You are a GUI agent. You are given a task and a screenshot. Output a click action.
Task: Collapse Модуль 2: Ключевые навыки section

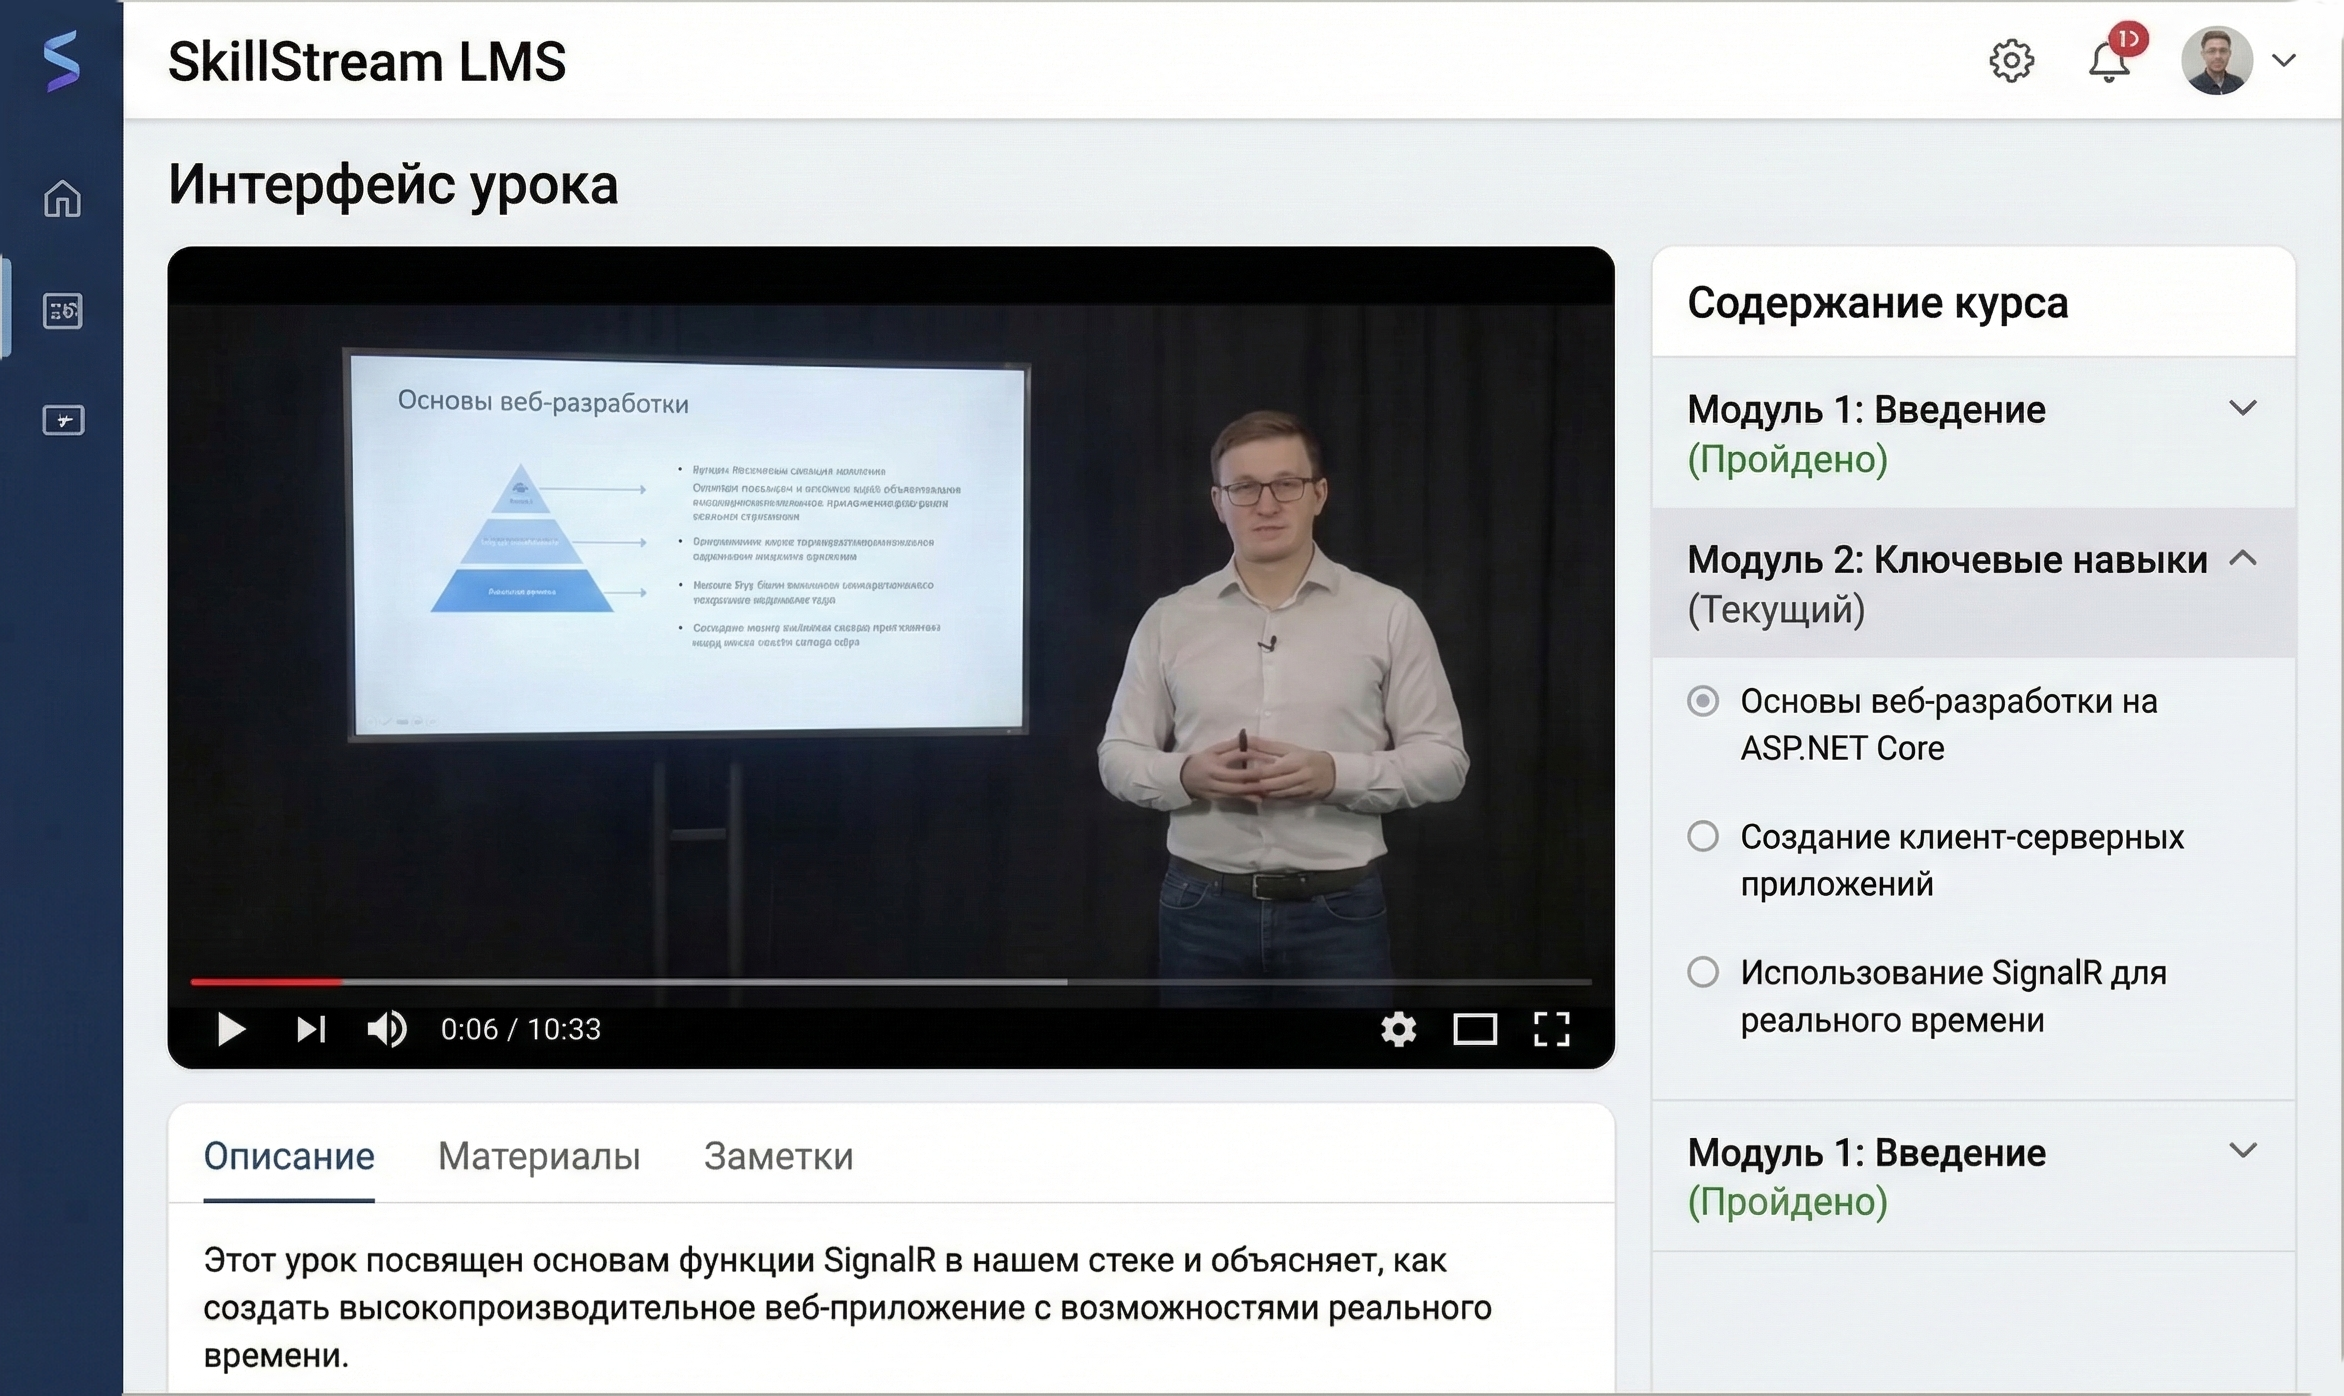click(x=2243, y=559)
